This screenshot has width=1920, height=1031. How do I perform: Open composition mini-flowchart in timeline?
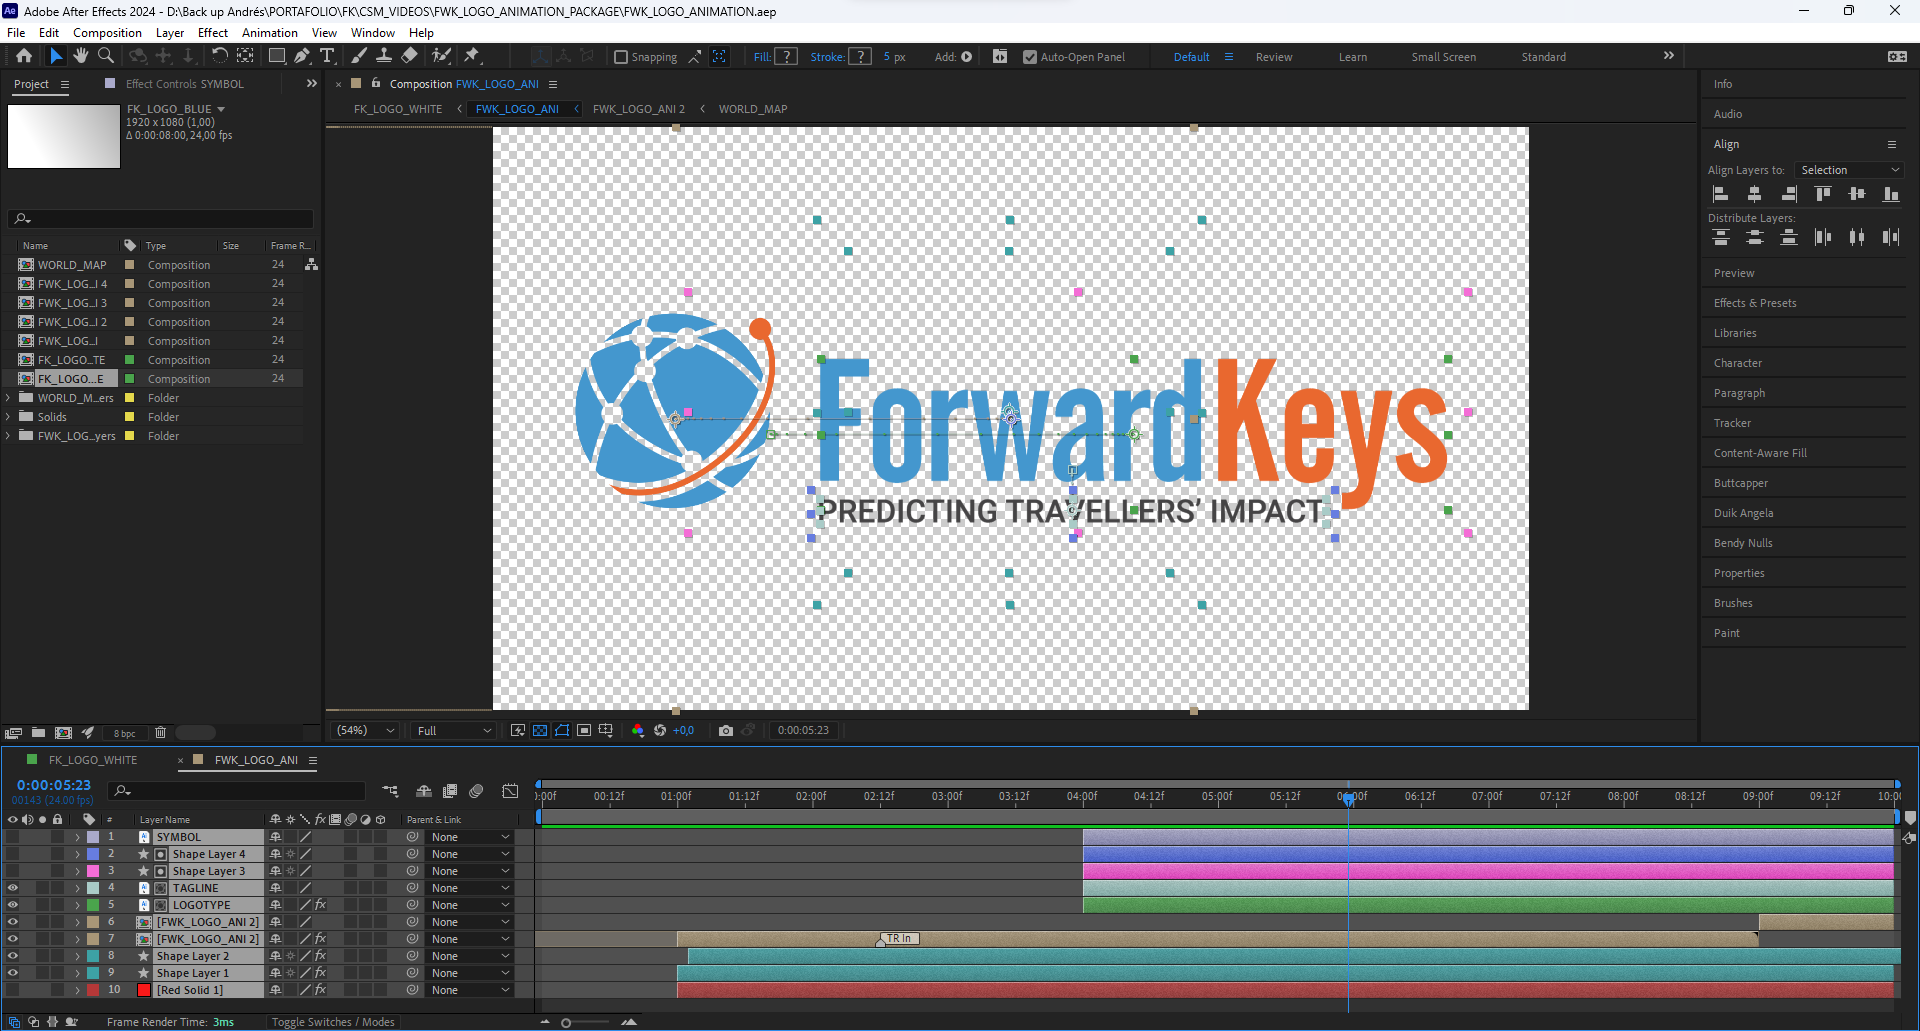(390, 791)
